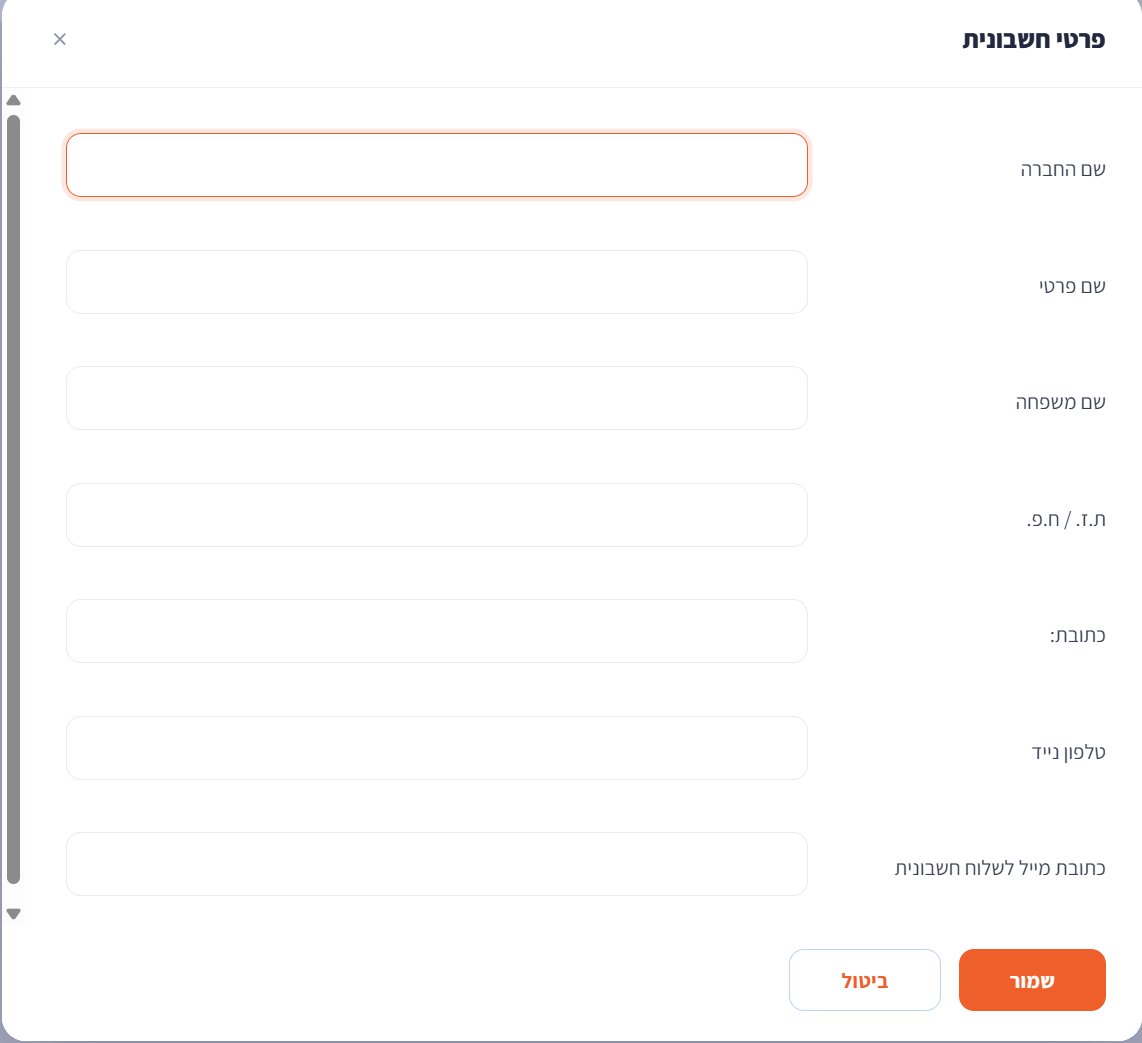This screenshot has width=1142, height=1043.
Task: Focus the ת.ז. / ח.פ. input field
Action: (437, 515)
